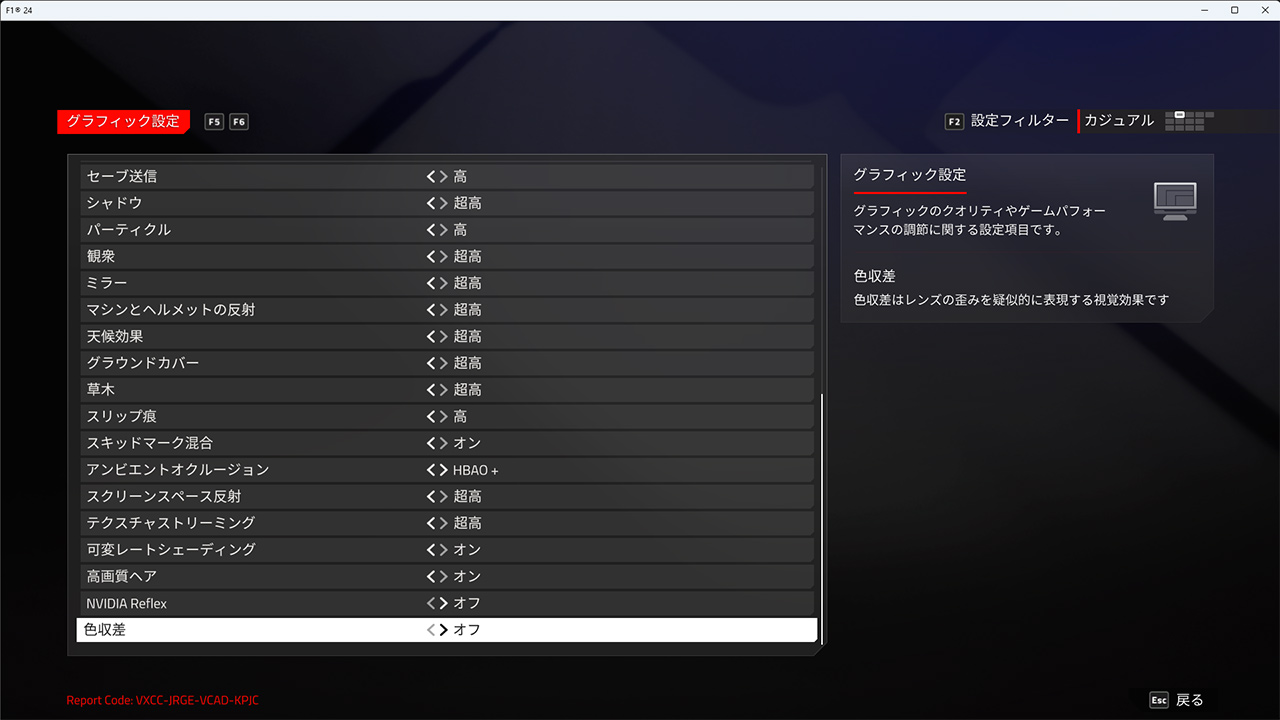Select the カジュアル filter label
Viewport: 1280px width, 720px height.
[x=1119, y=121]
